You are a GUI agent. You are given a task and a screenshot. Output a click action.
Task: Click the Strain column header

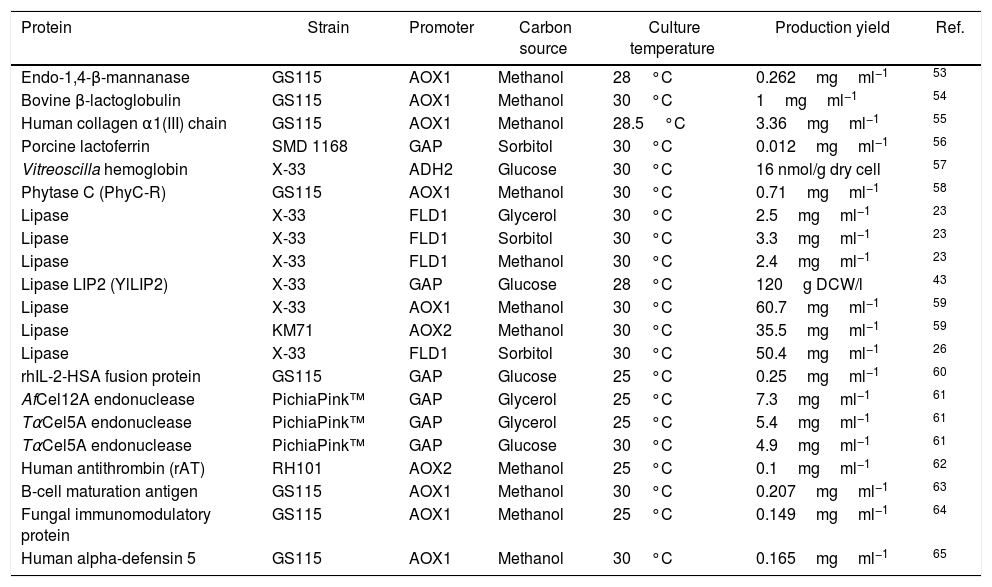328,28
